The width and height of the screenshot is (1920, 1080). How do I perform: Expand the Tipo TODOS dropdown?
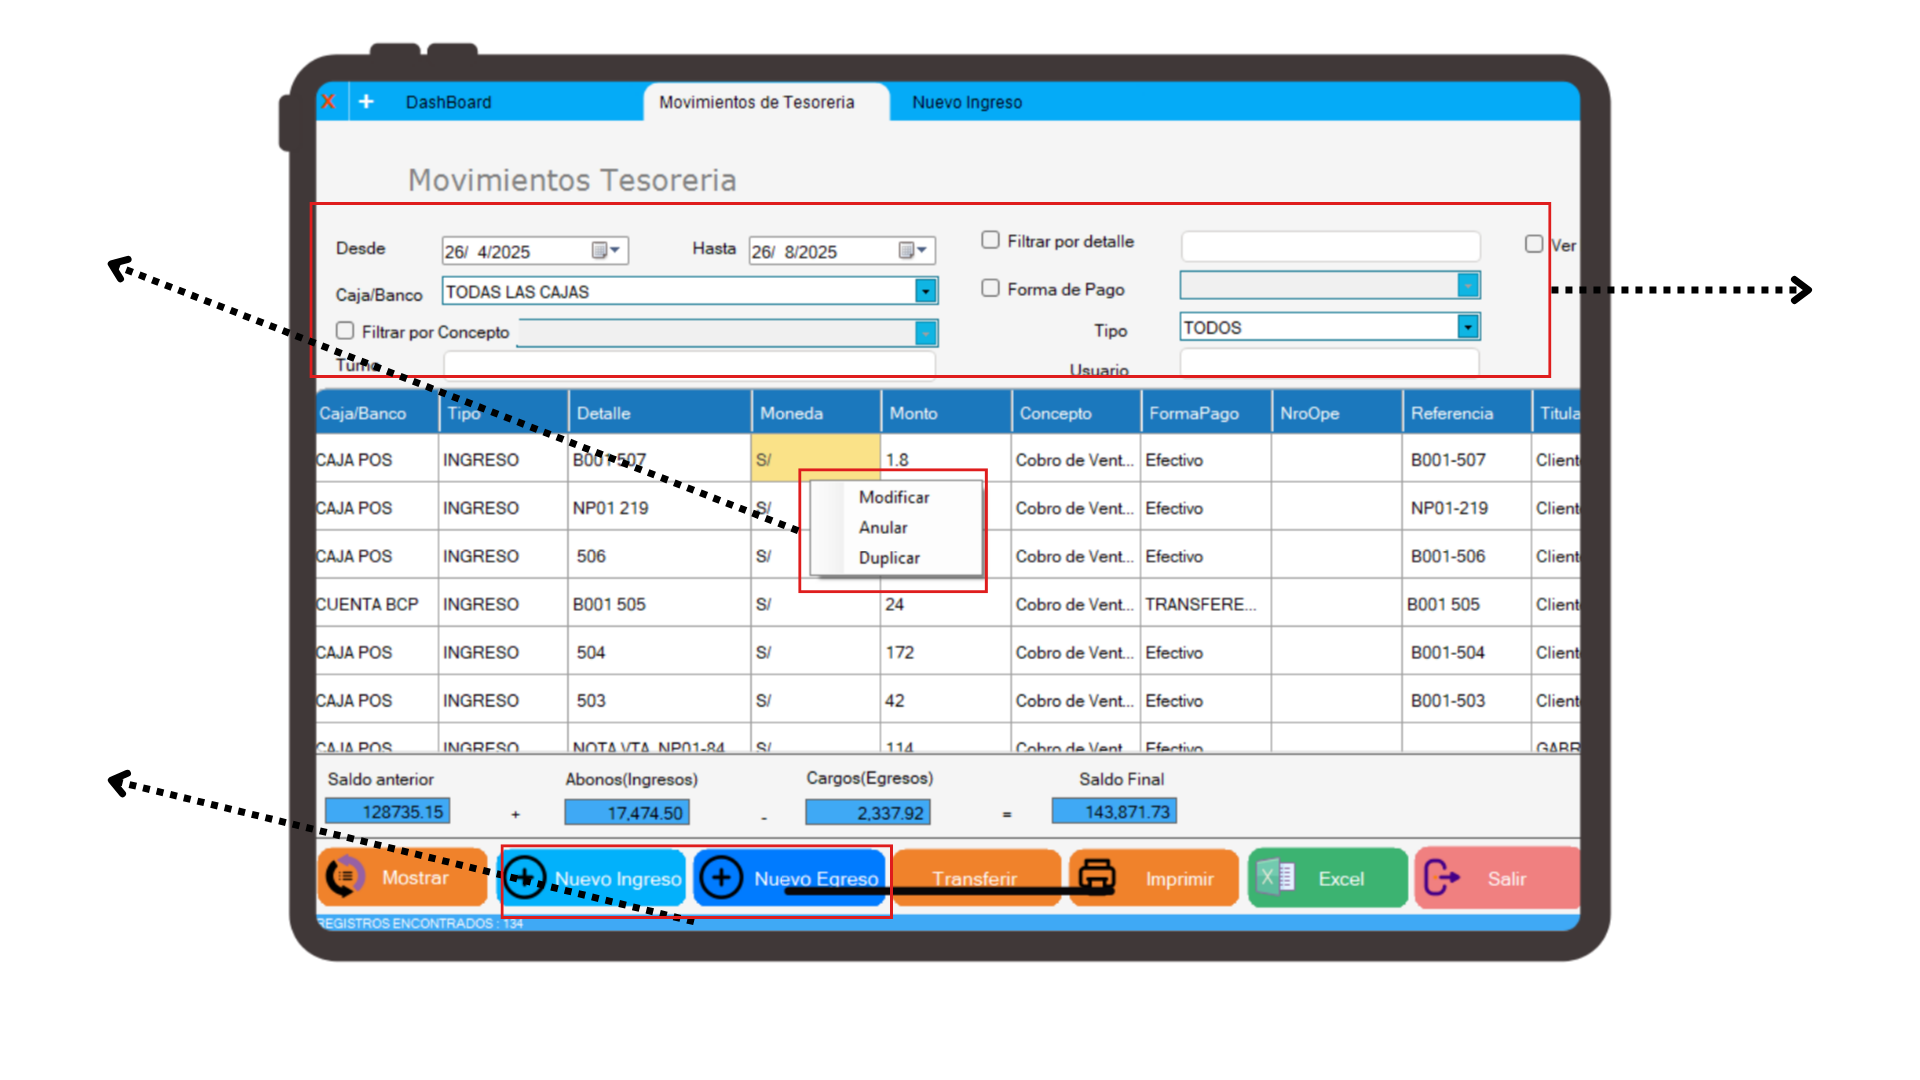(1467, 327)
